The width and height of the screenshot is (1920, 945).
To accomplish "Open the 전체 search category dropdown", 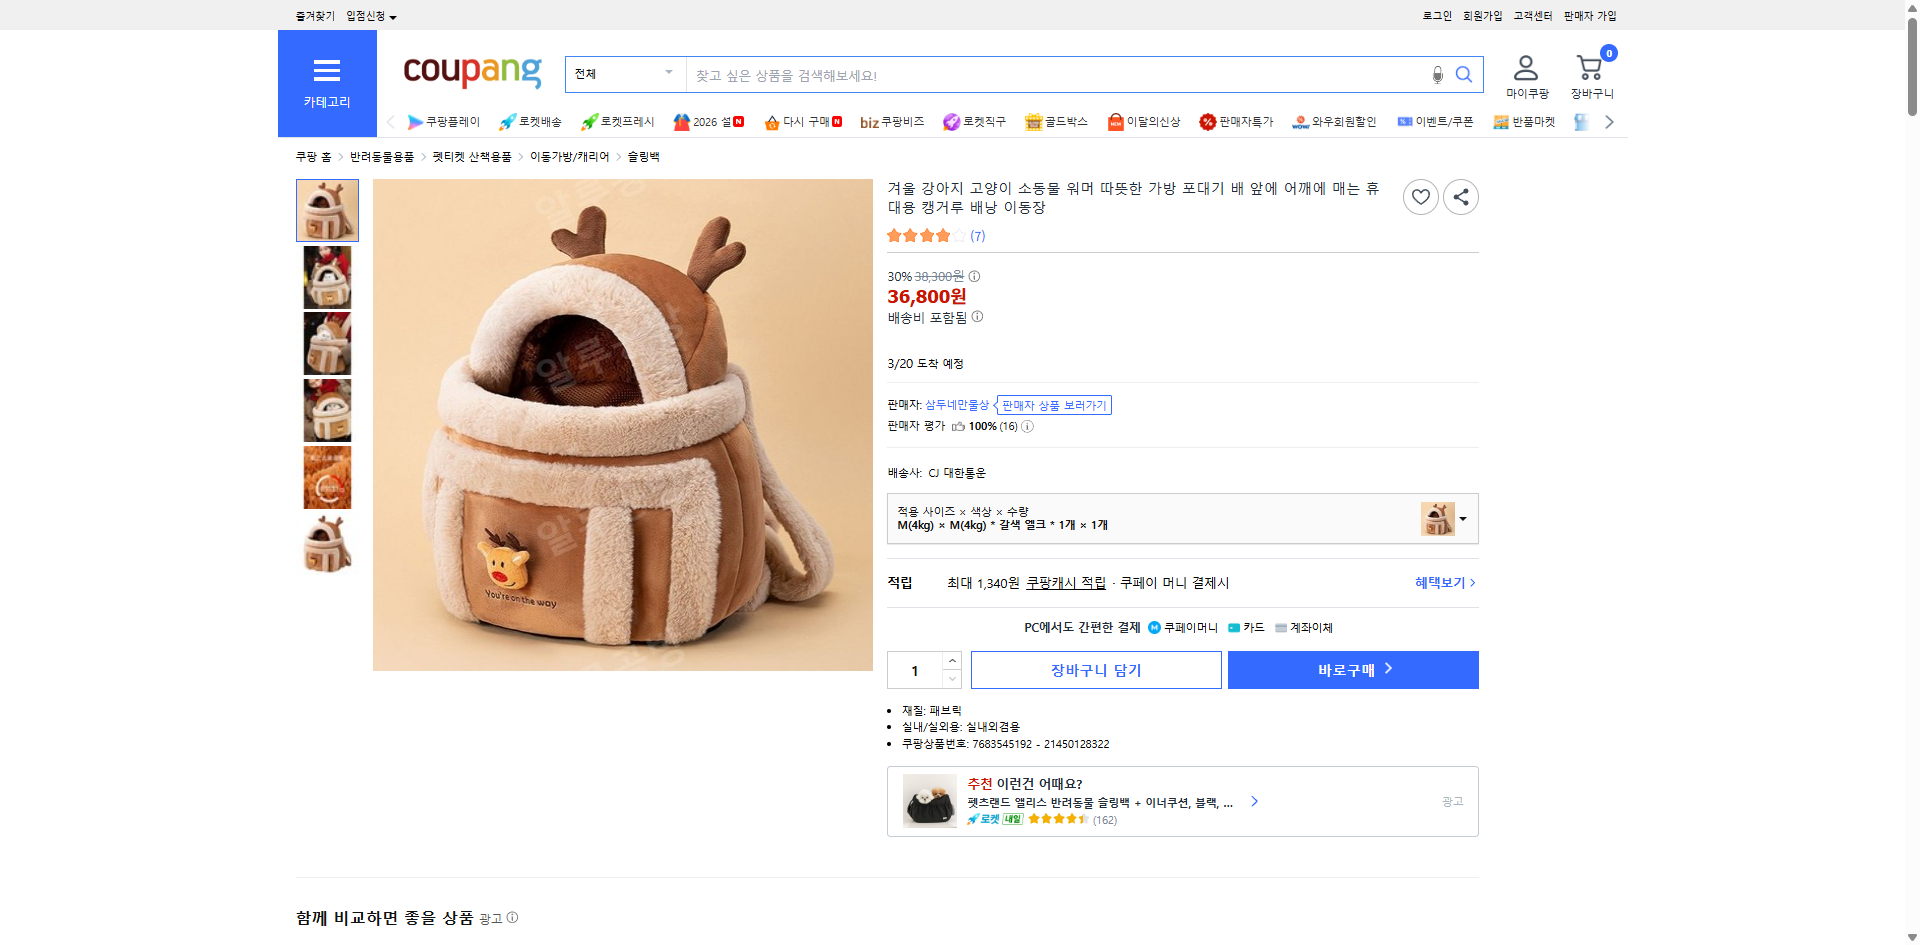I will pyautogui.click(x=624, y=74).
